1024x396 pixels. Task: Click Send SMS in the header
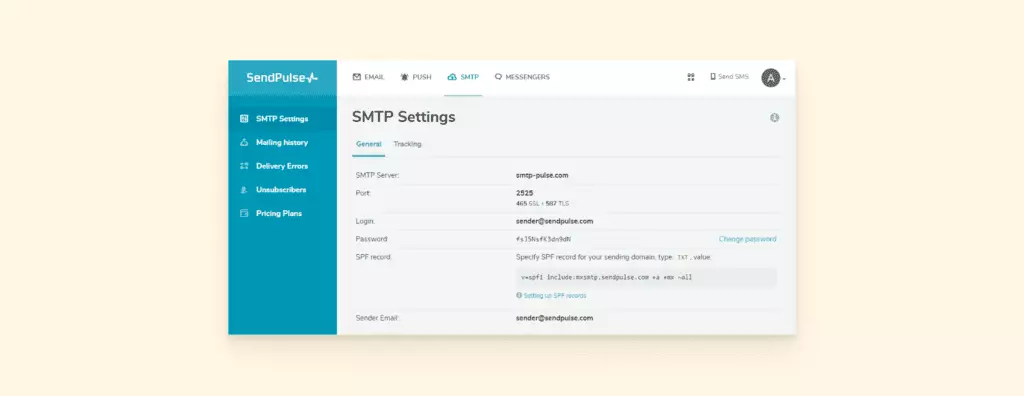pyautogui.click(x=729, y=77)
